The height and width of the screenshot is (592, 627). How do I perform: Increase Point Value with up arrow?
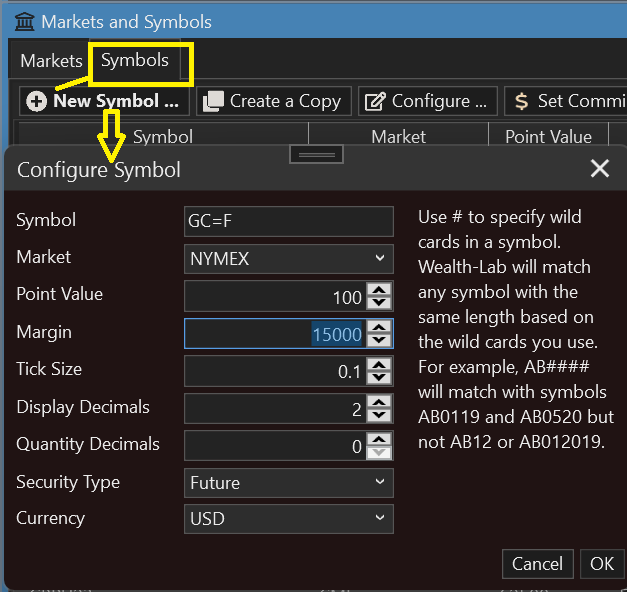coord(379,289)
